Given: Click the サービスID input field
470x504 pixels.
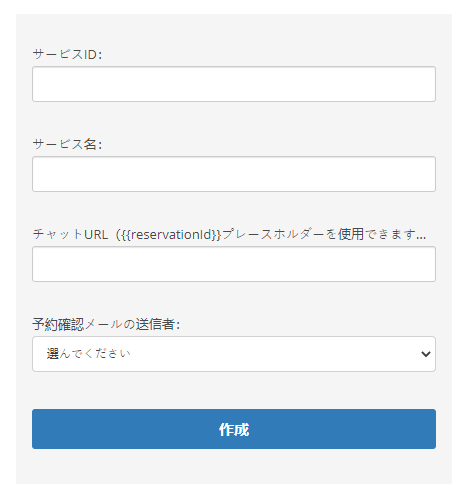Looking at the screenshot, I should pyautogui.click(x=234, y=84).
